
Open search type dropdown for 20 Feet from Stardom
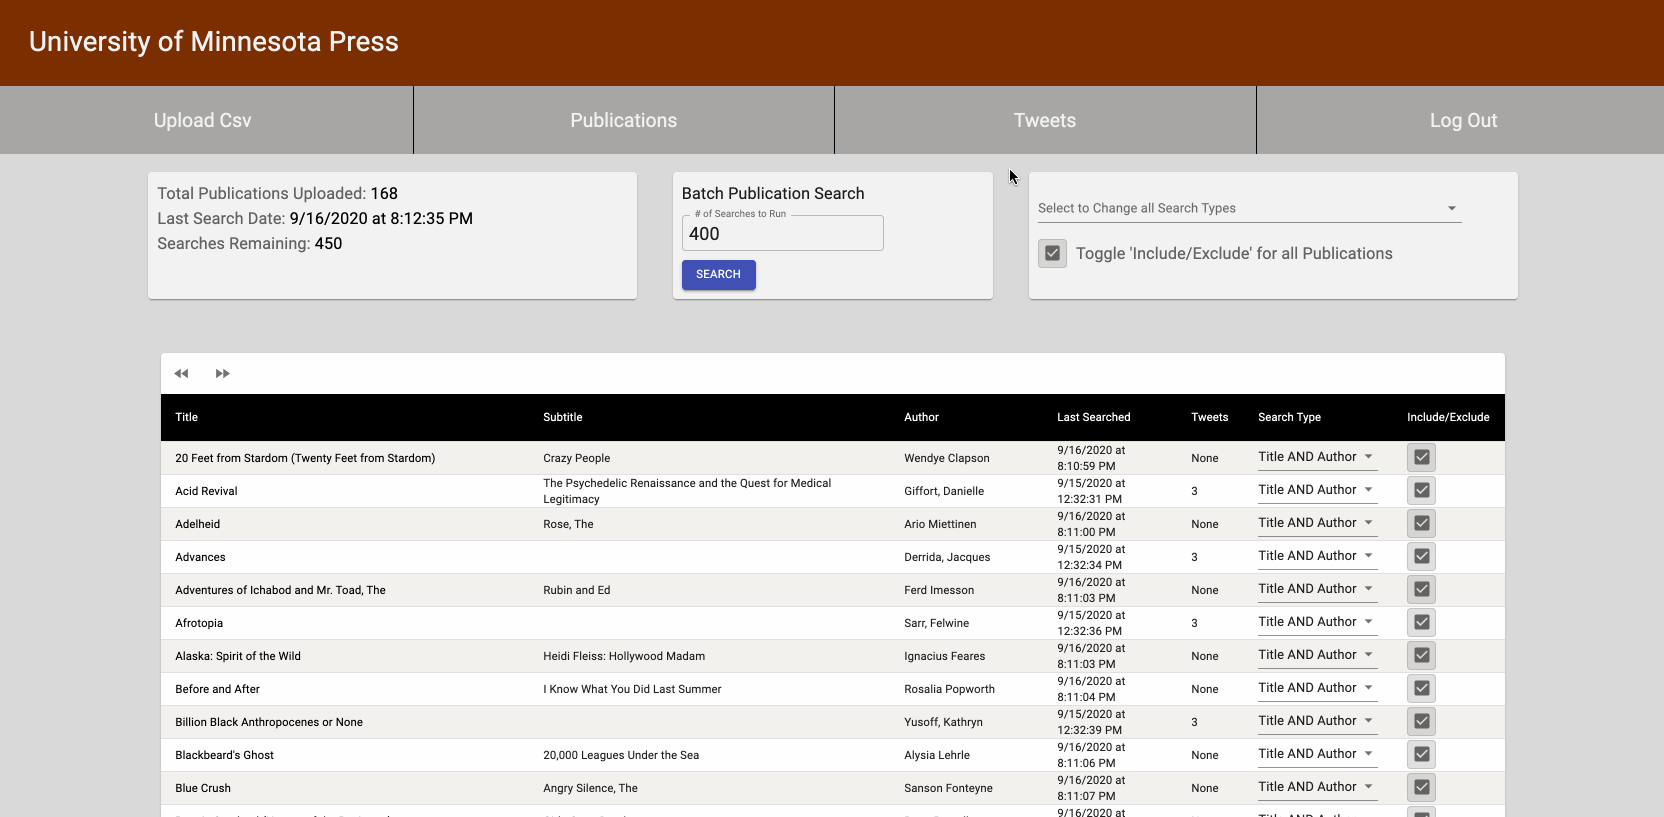coord(1317,457)
